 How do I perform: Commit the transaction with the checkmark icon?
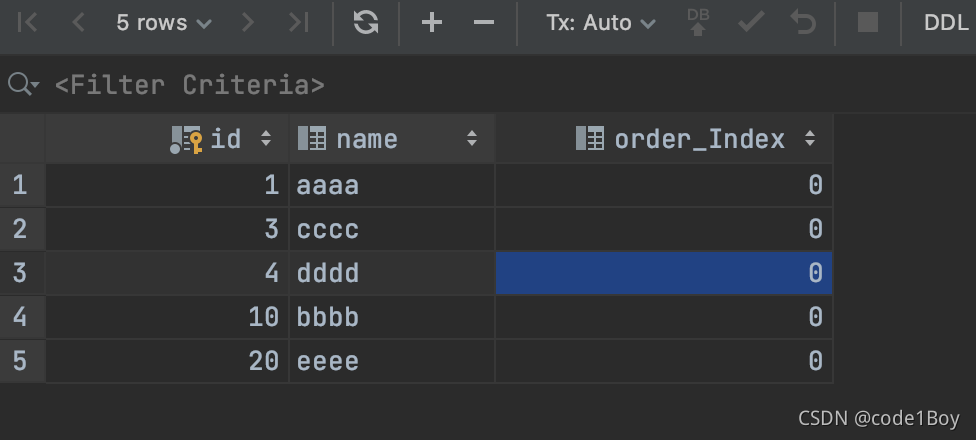[x=751, y=23]
